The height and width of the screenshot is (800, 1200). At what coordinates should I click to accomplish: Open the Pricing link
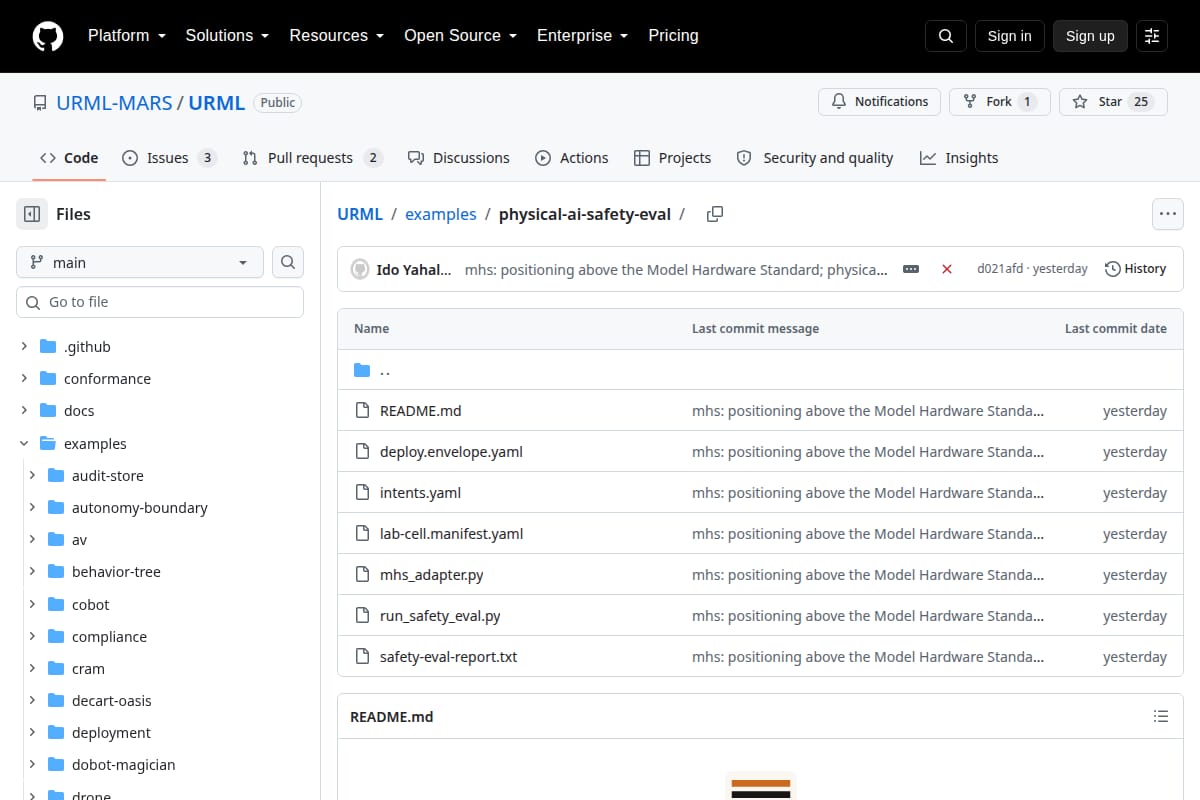[x=673, y=36]
